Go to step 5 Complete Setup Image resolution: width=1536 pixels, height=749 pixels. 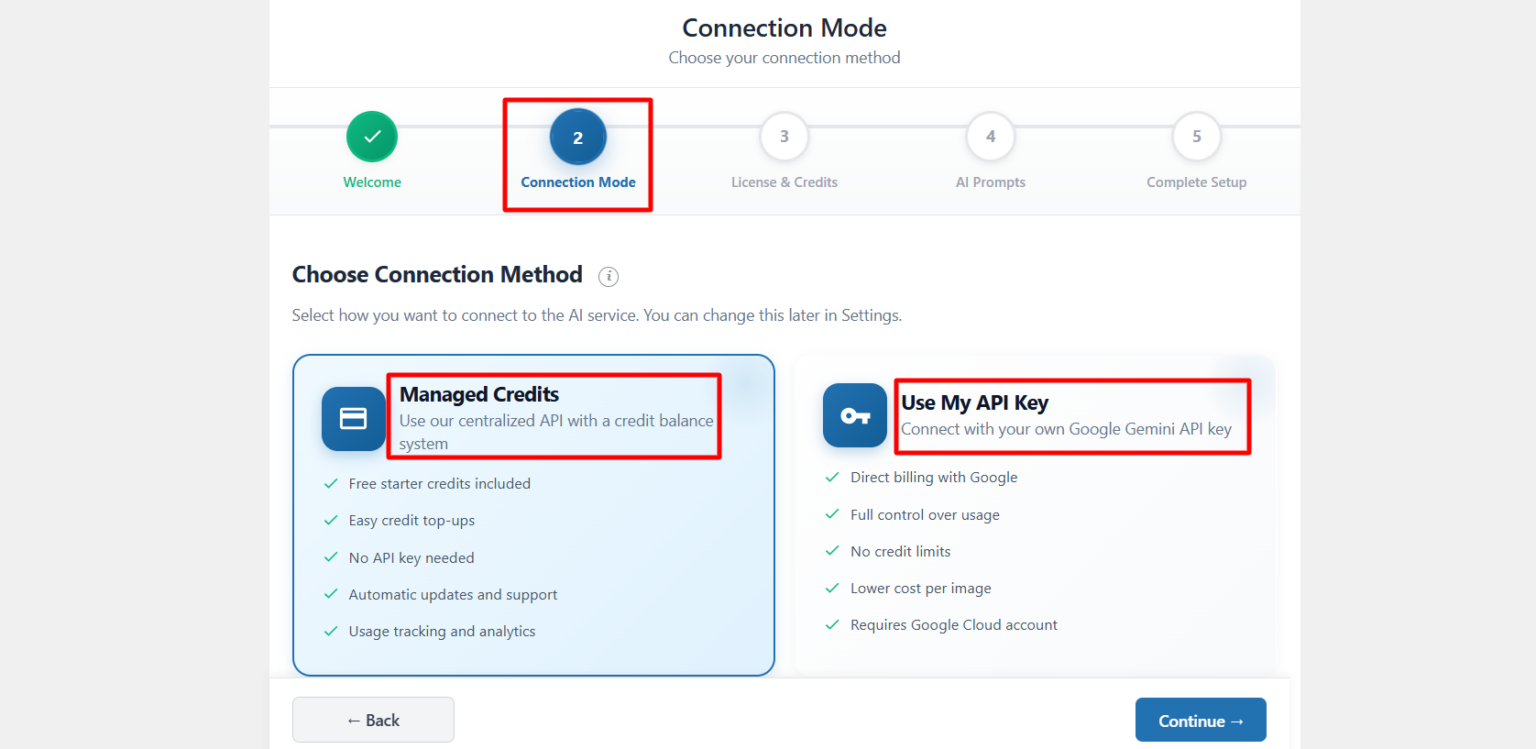click(1196, 137)
